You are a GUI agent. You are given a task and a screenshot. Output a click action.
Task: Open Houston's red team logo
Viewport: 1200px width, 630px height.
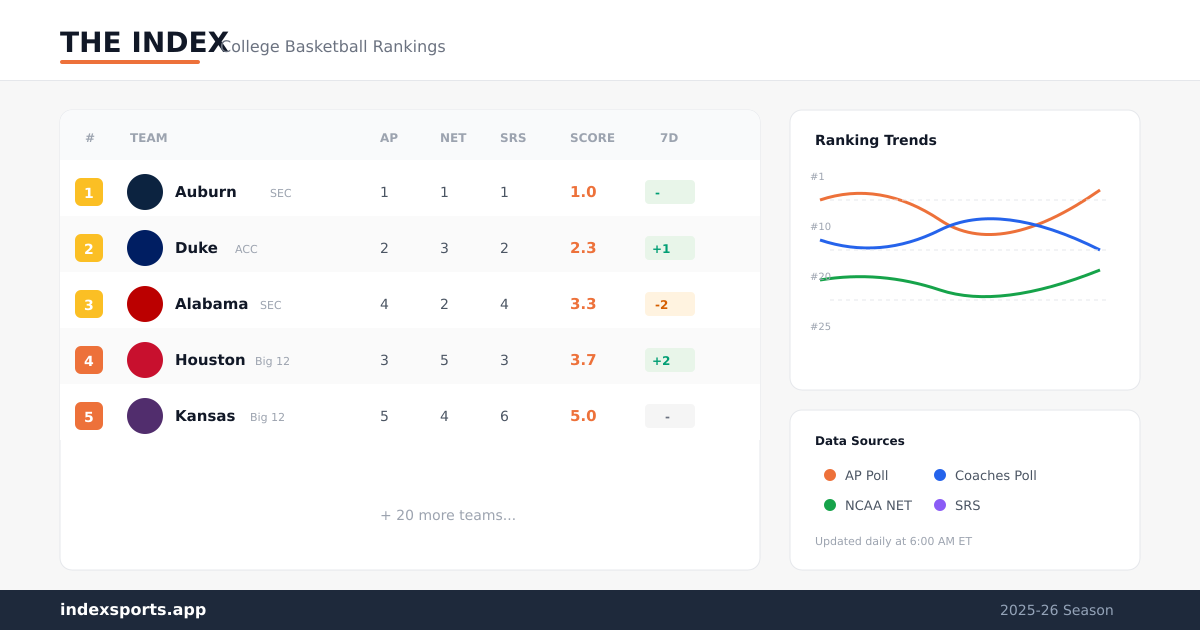click(145, 360)
